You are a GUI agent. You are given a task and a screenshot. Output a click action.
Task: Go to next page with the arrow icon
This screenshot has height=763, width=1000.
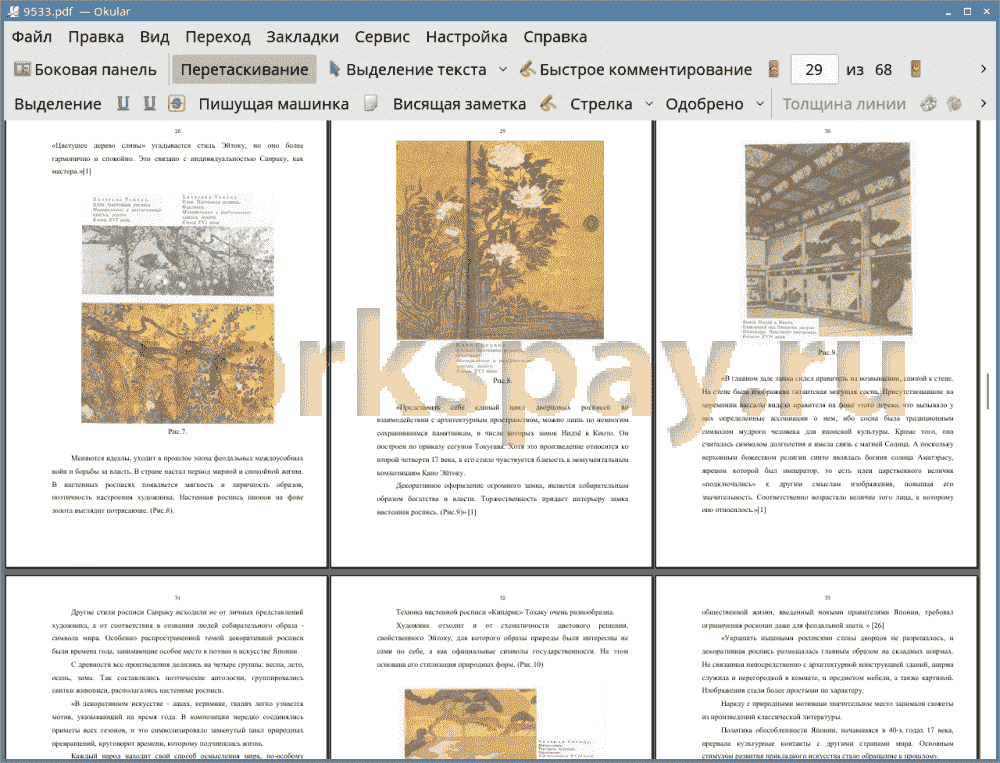click(x=915, y=70)
